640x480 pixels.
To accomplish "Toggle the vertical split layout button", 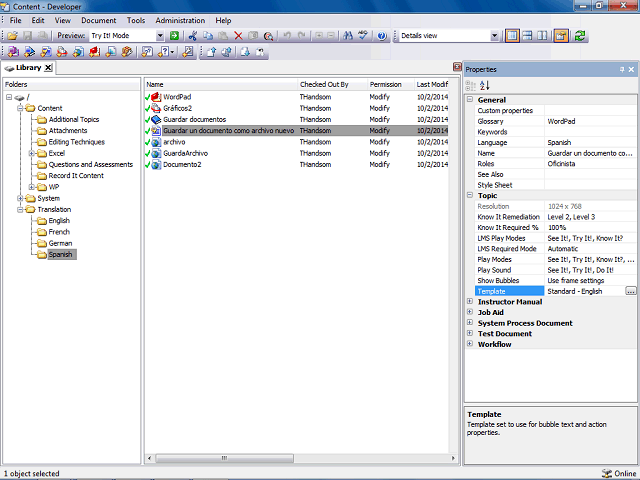I will tap(542, 36).
